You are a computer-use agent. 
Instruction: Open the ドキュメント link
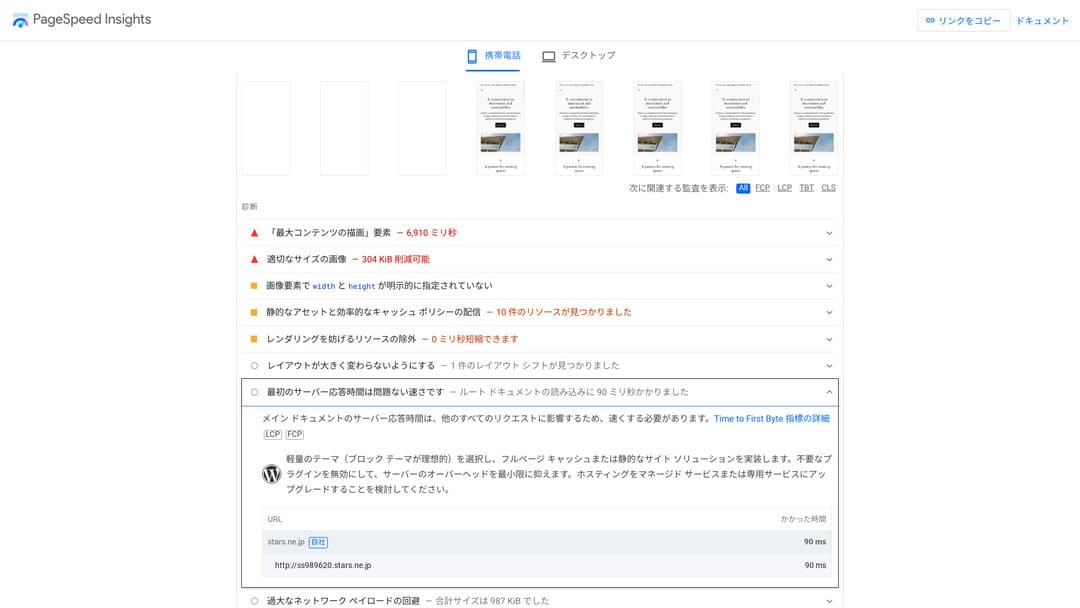click(x=1042, y=21)
